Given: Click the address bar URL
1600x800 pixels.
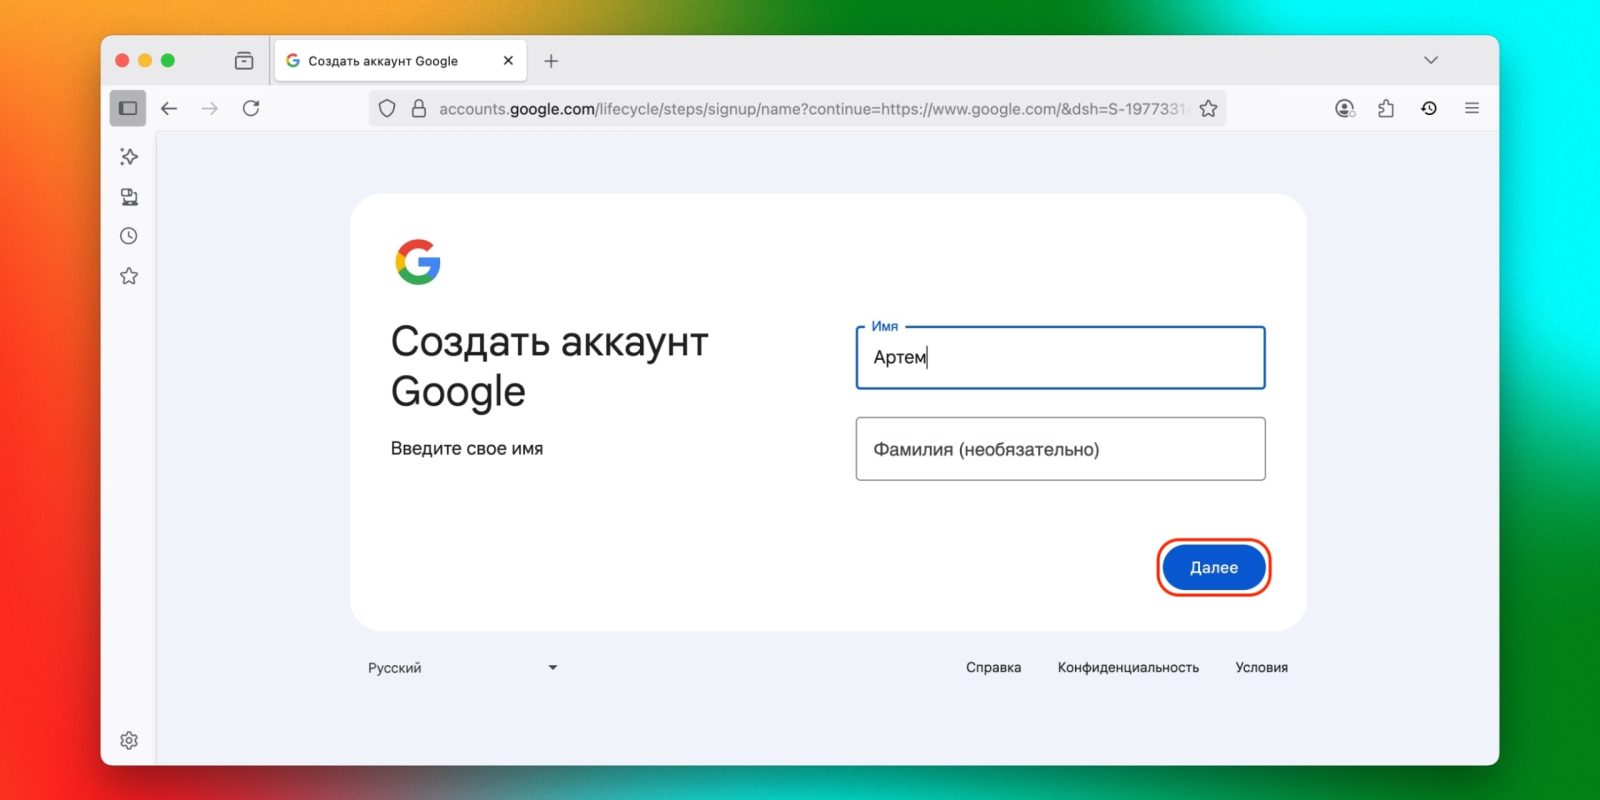Looking at the screenshot, I should point(812,109).
